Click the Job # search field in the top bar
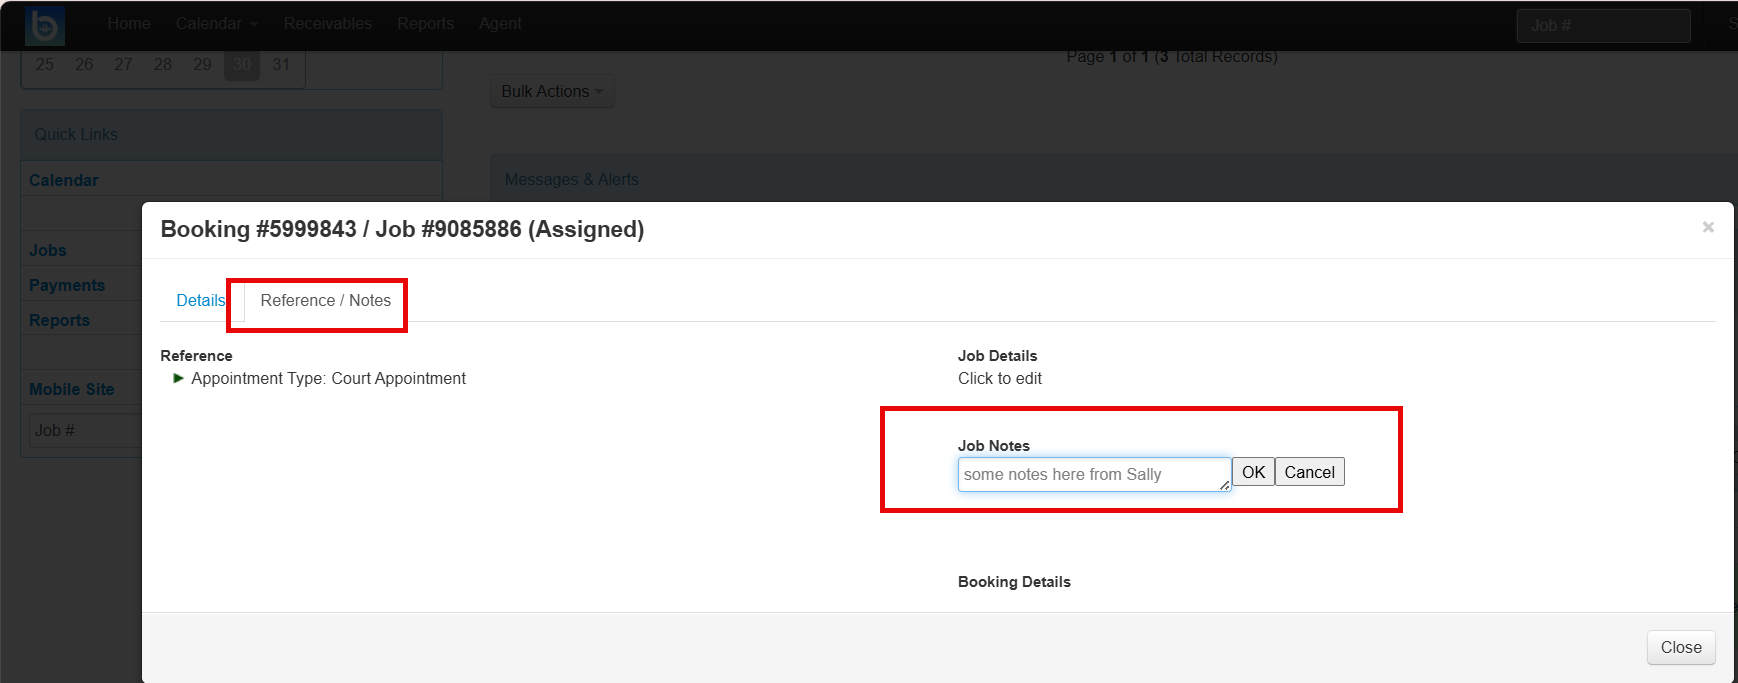 [x=1603, y=25]
